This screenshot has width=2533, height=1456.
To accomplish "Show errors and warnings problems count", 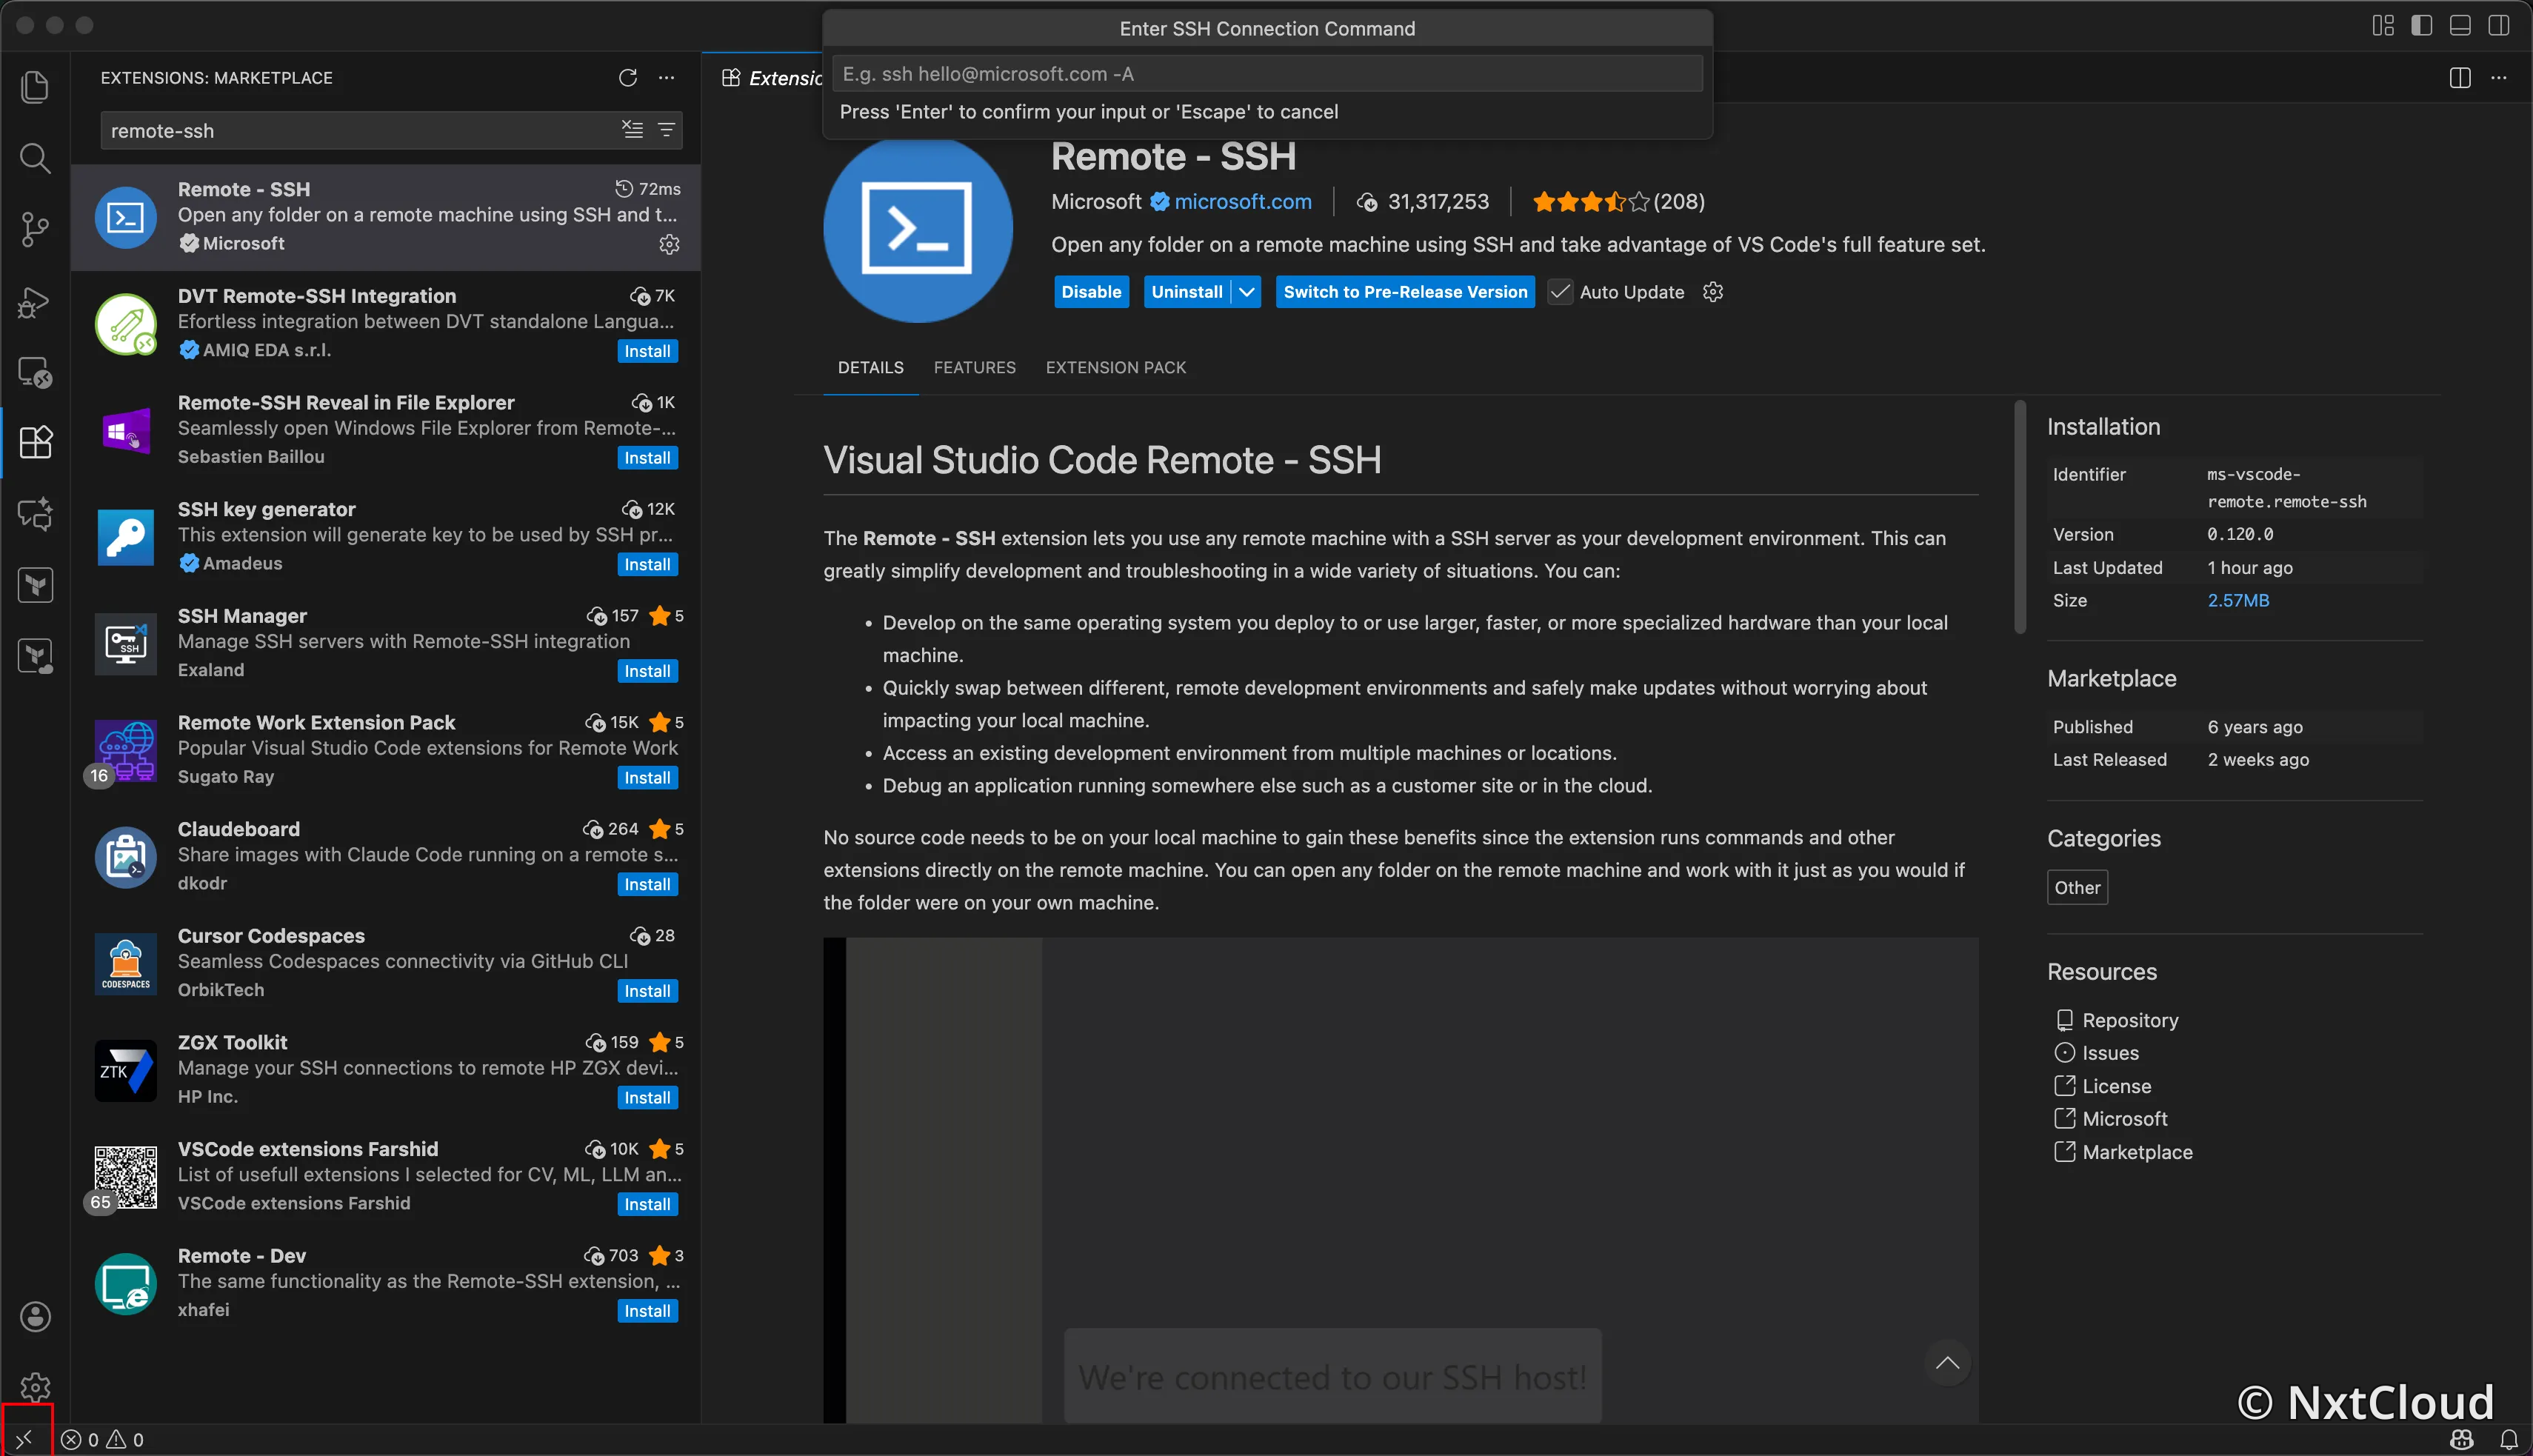I will tap(103, 1440).
